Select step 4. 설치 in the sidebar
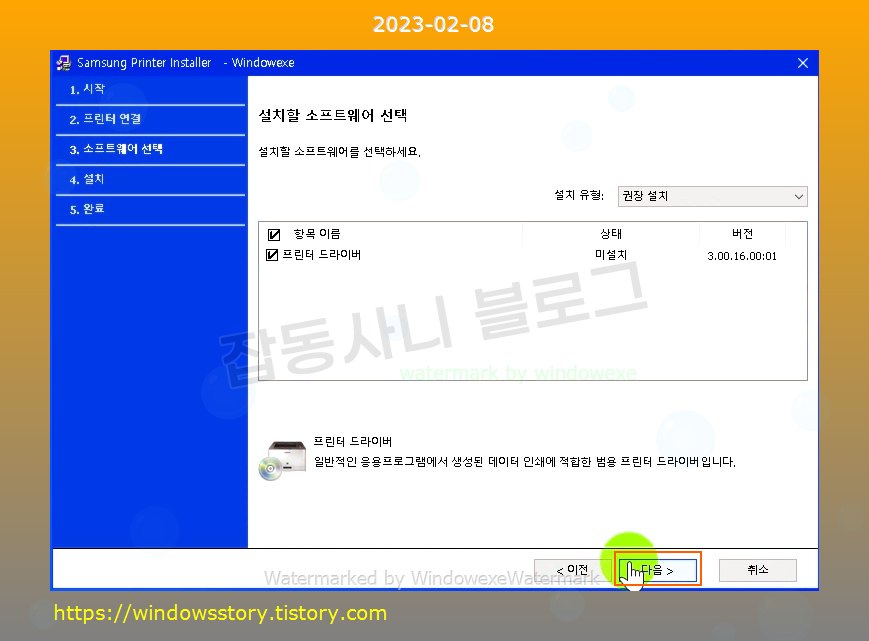 86,179
